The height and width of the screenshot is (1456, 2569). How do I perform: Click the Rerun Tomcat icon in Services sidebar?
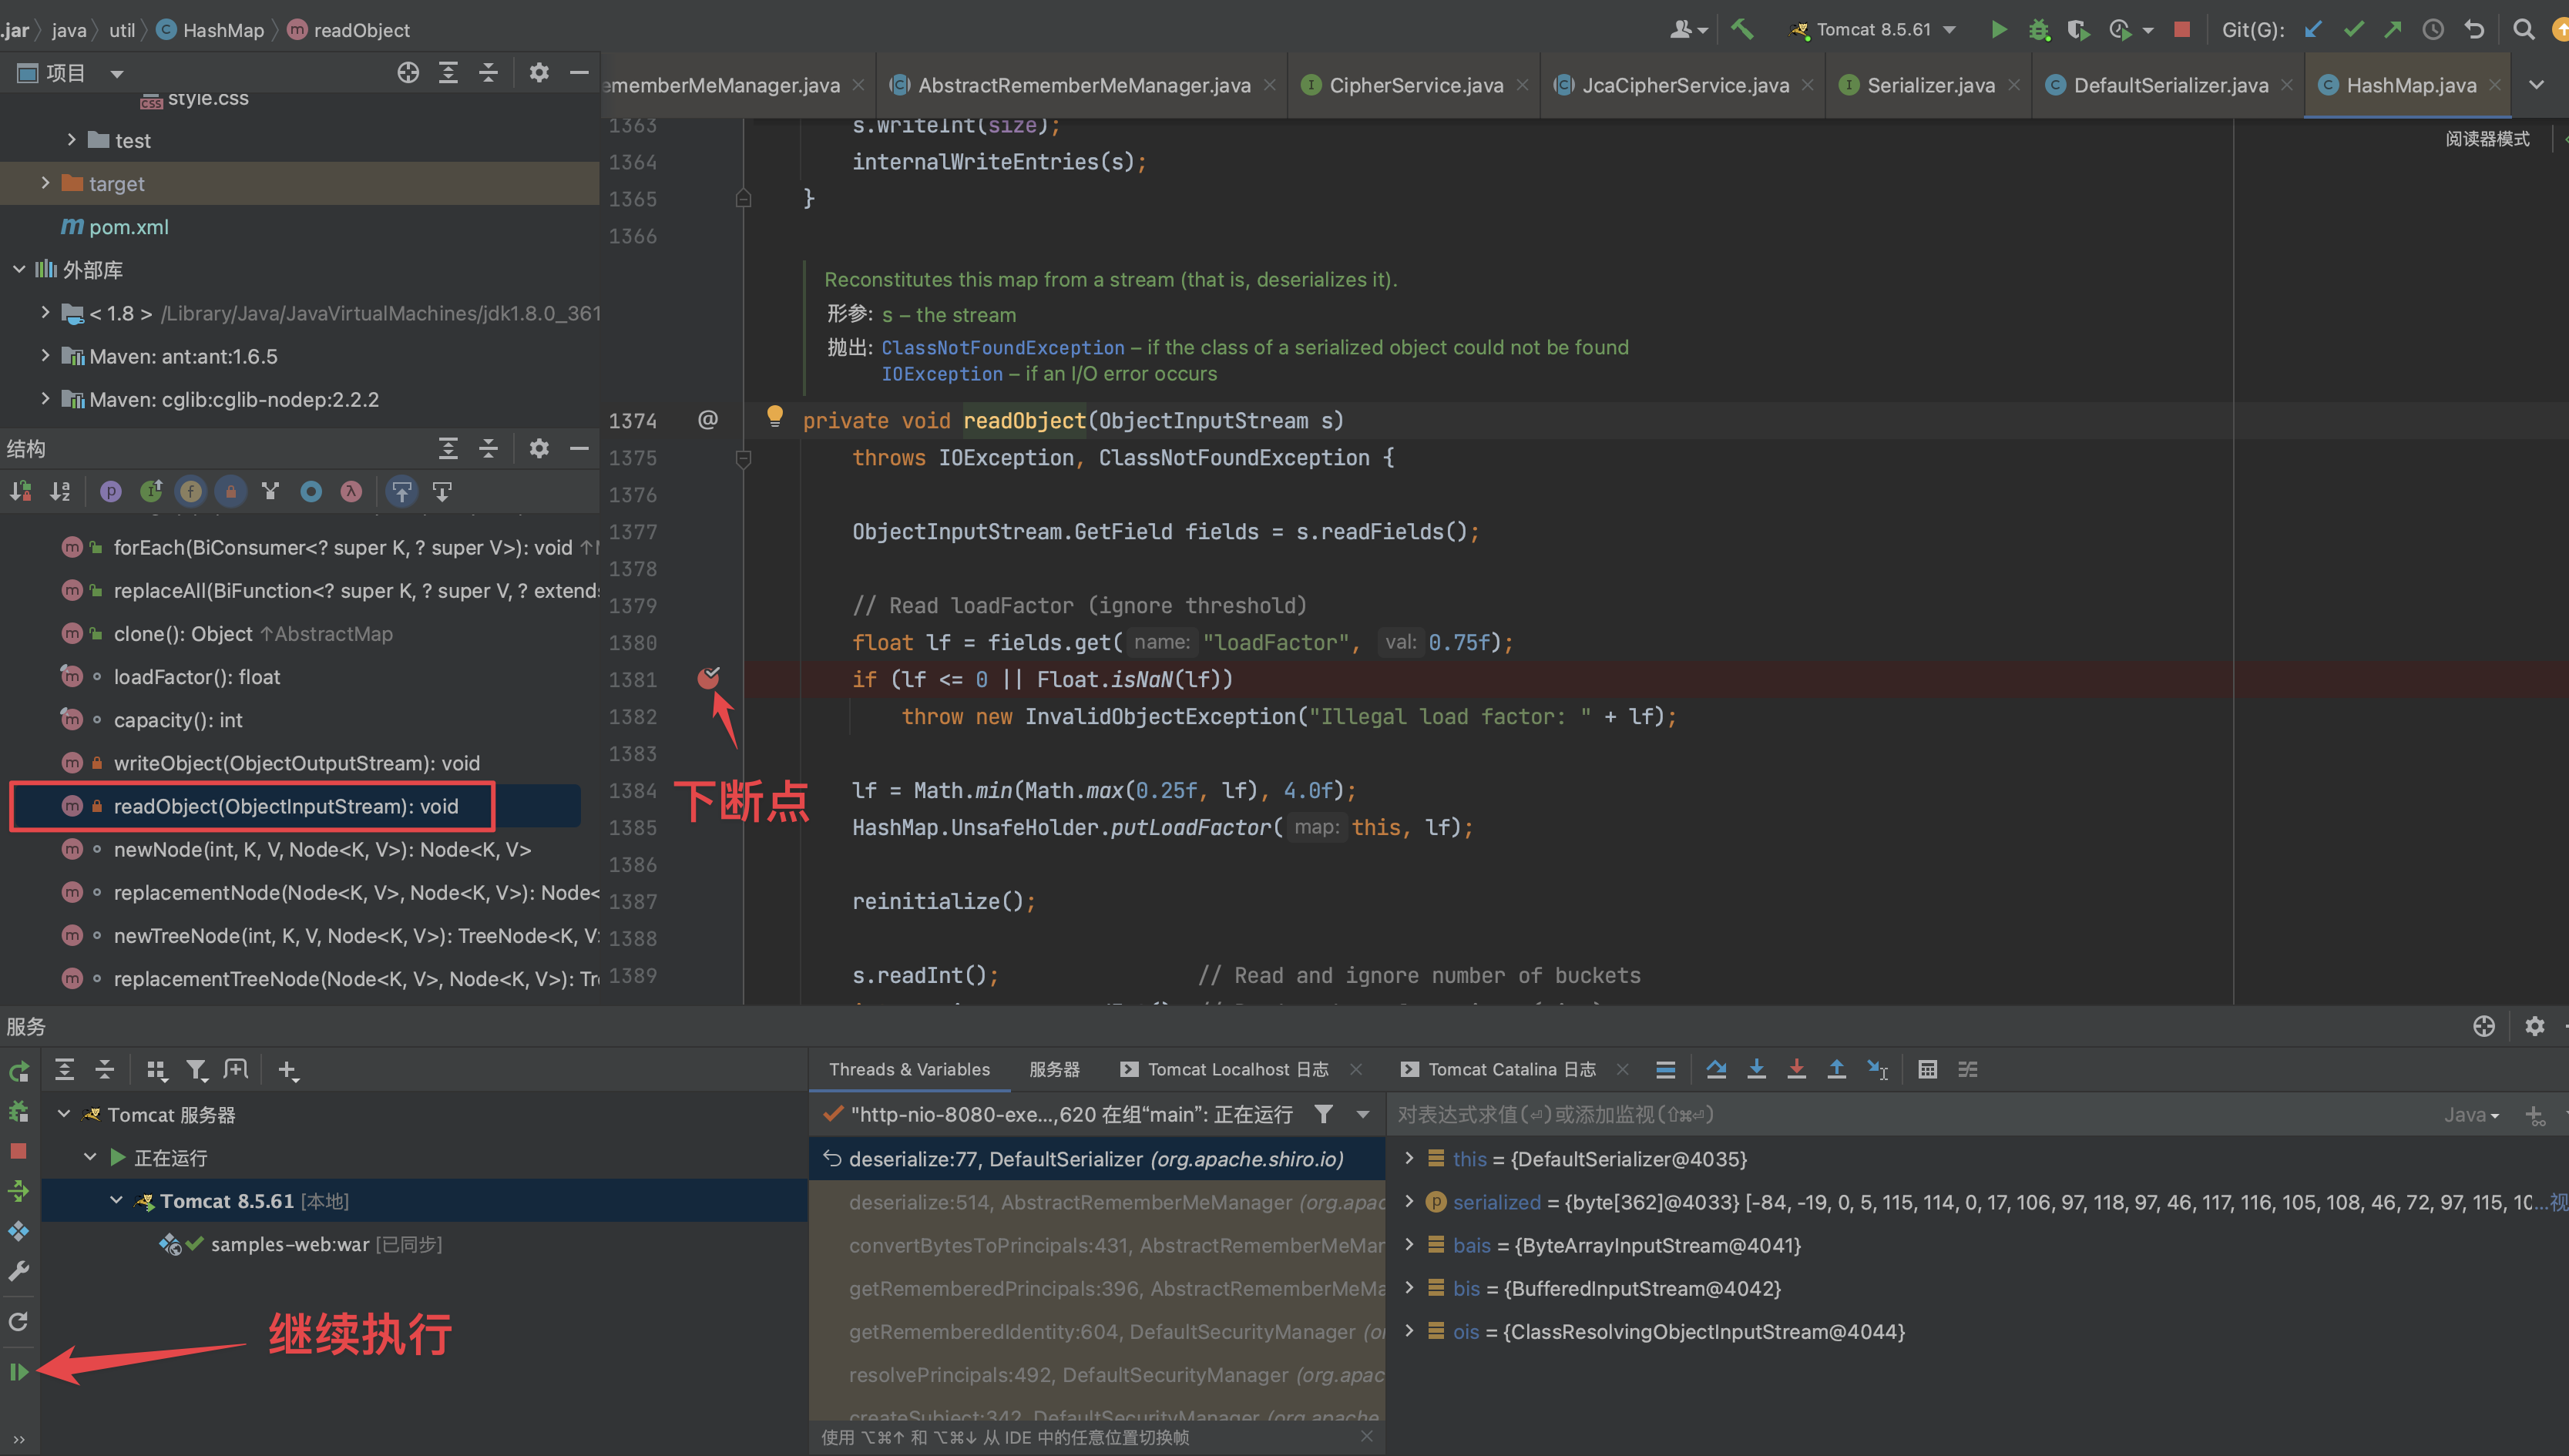click(x=18, y=1072)
